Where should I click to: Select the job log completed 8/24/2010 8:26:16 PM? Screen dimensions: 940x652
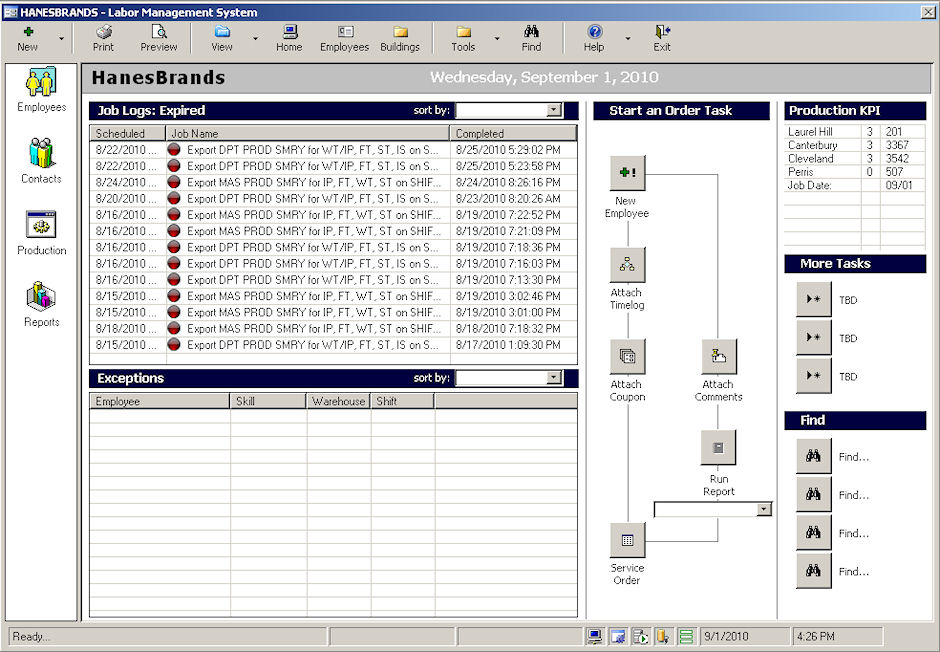(x=333, y=182)
